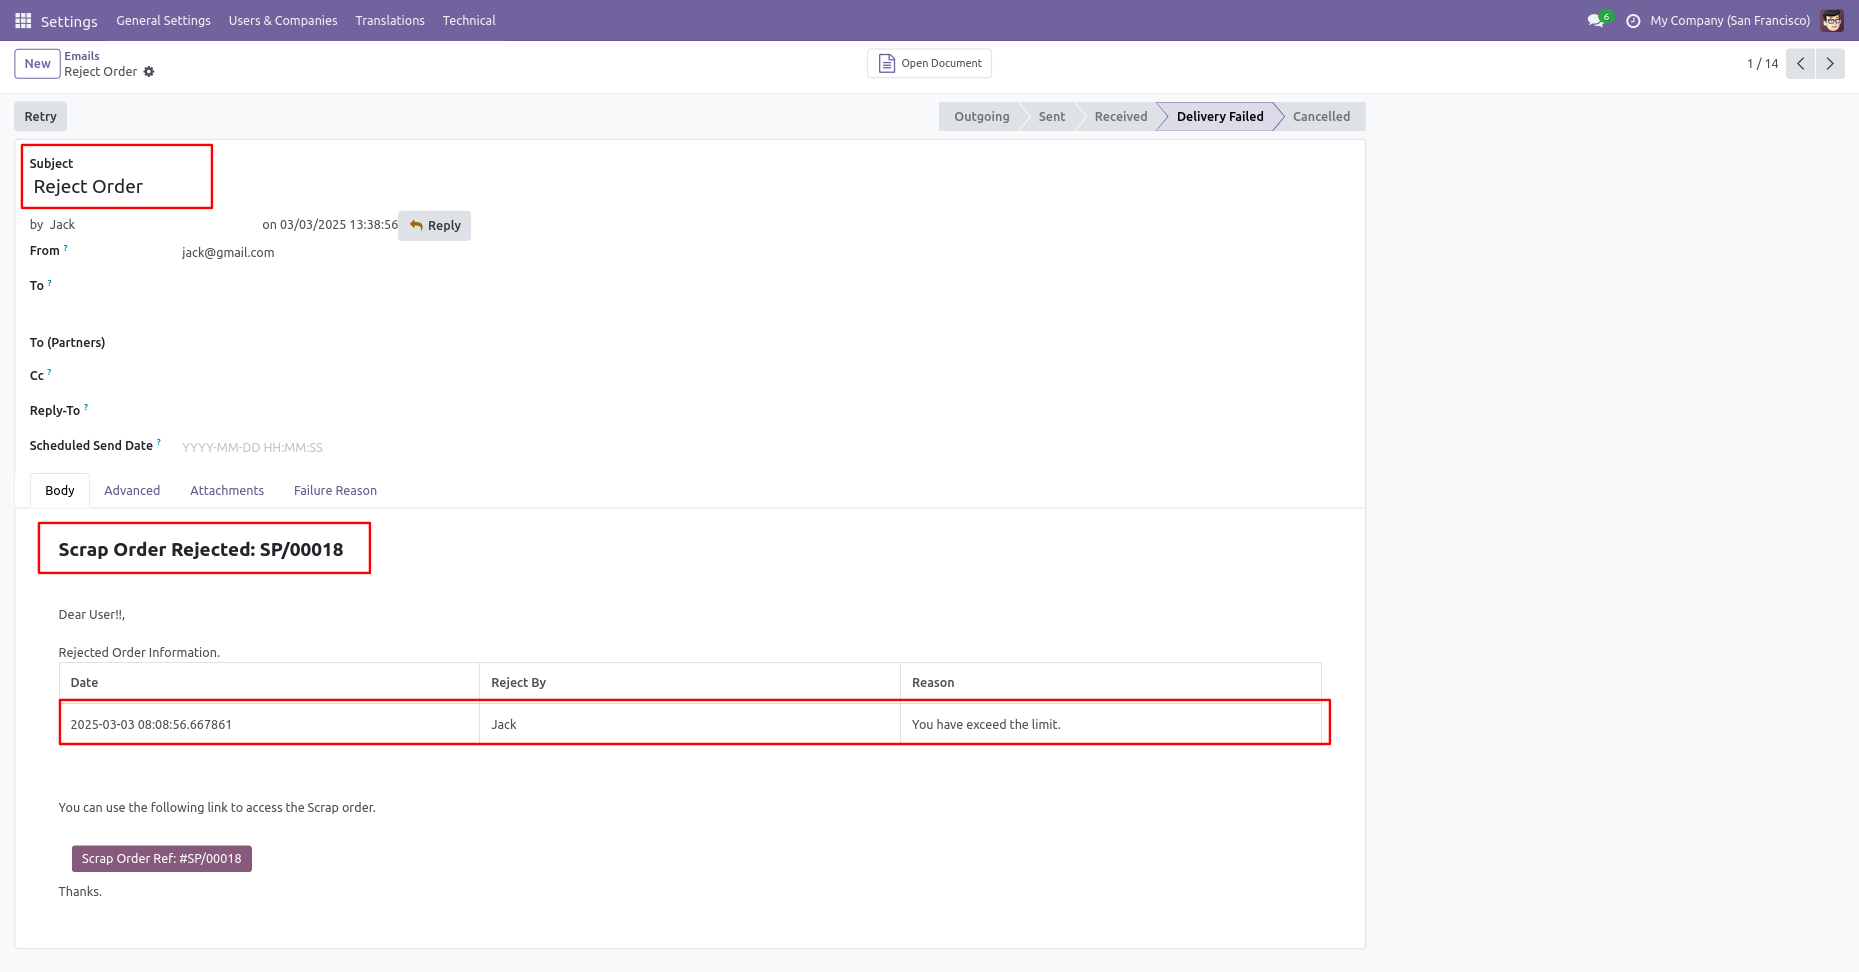The image size is (1859, 972).
Task: Click the Open Document button
Action: (x=929, y=64)
